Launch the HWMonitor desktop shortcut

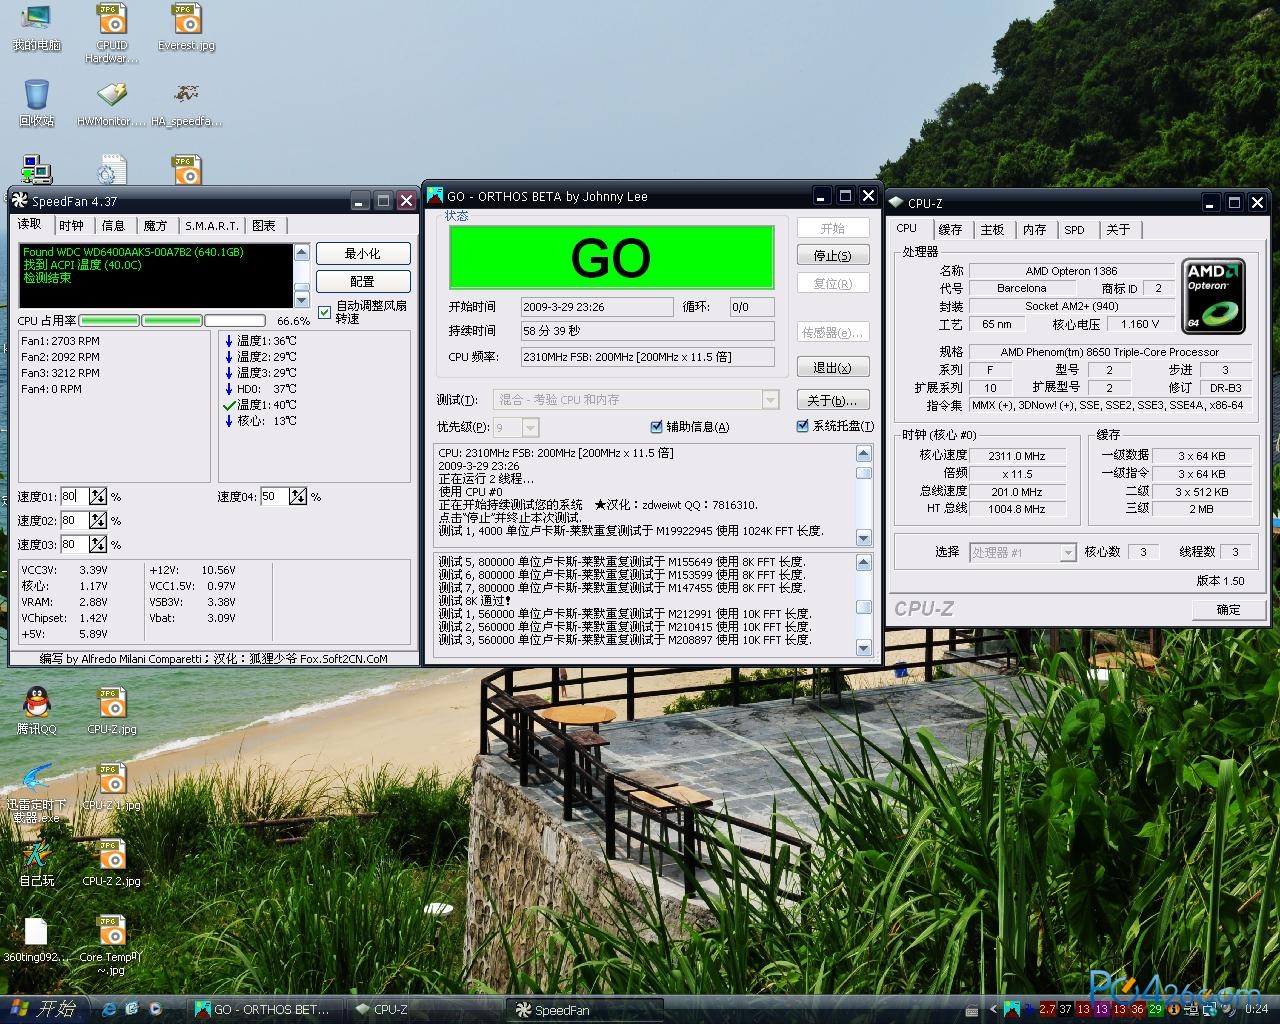click(112, 103)
